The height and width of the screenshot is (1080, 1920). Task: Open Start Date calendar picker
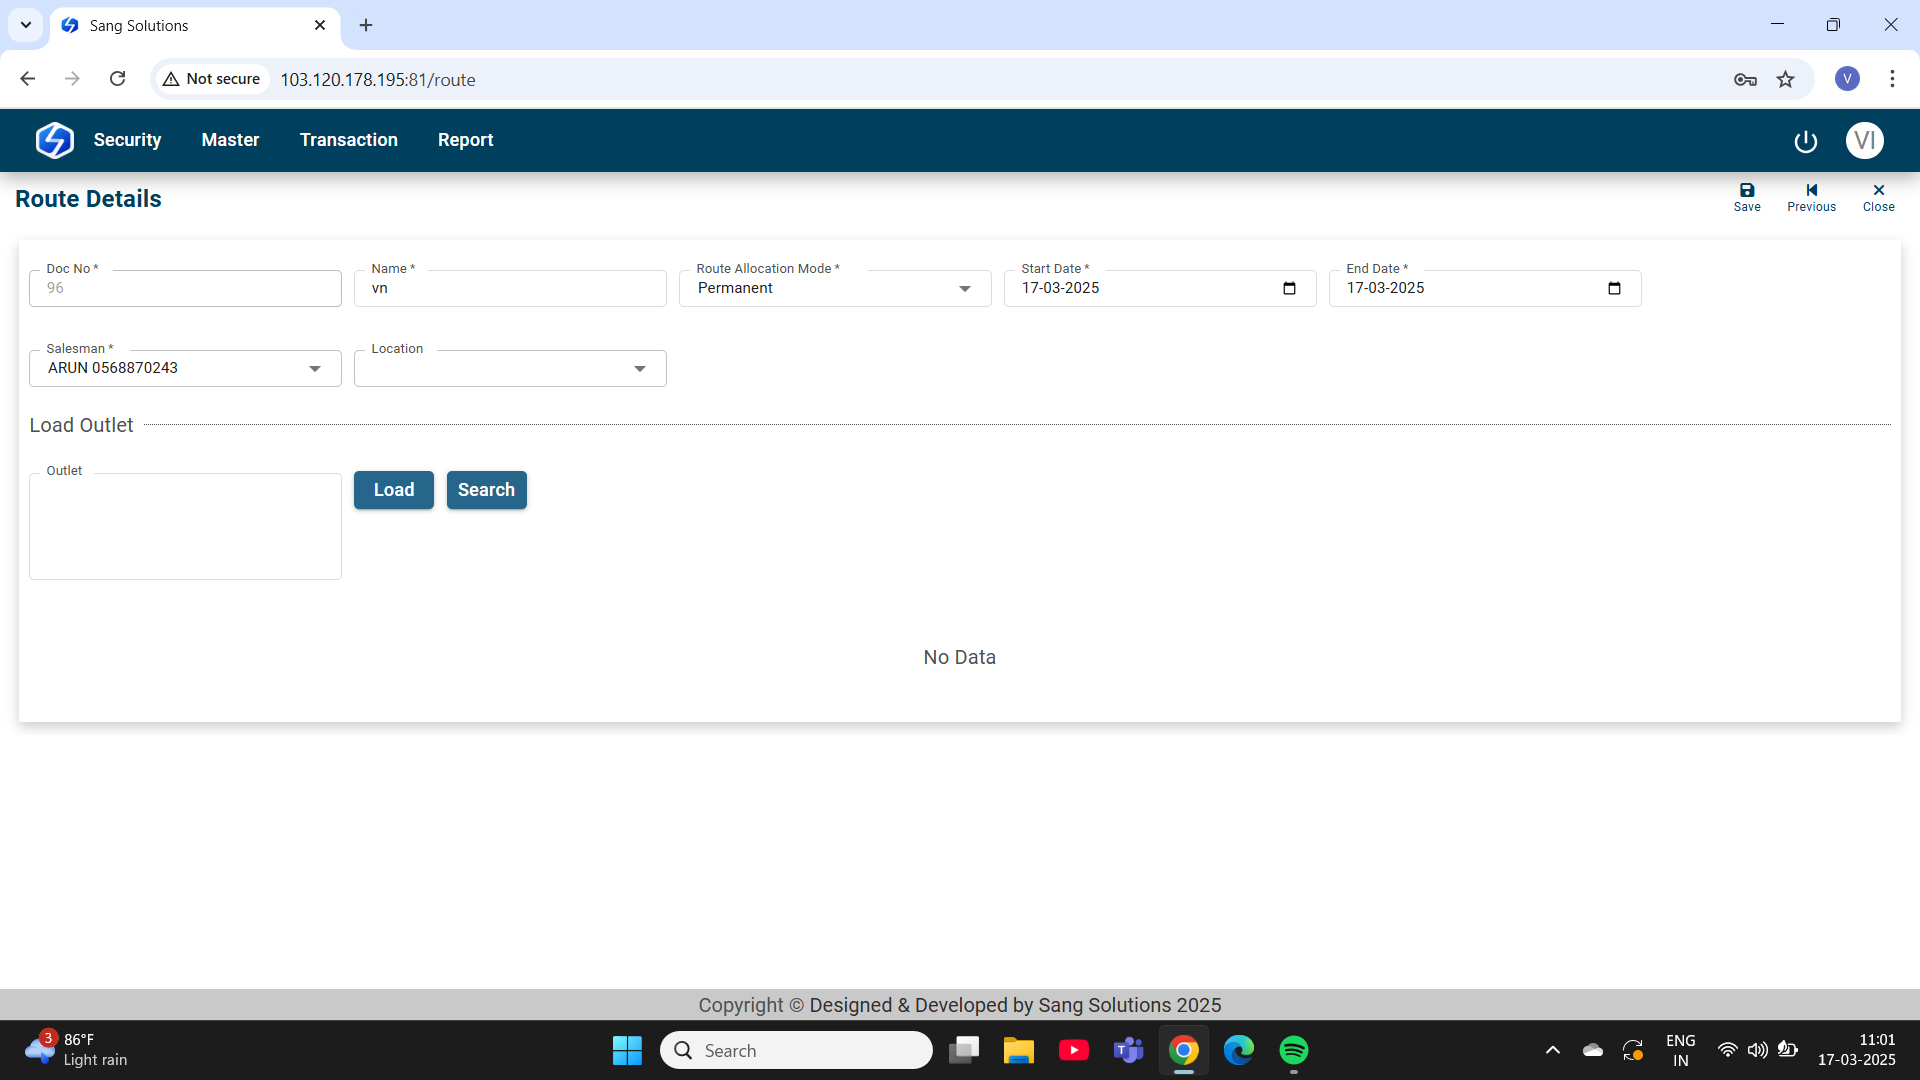pos(1289,289)
